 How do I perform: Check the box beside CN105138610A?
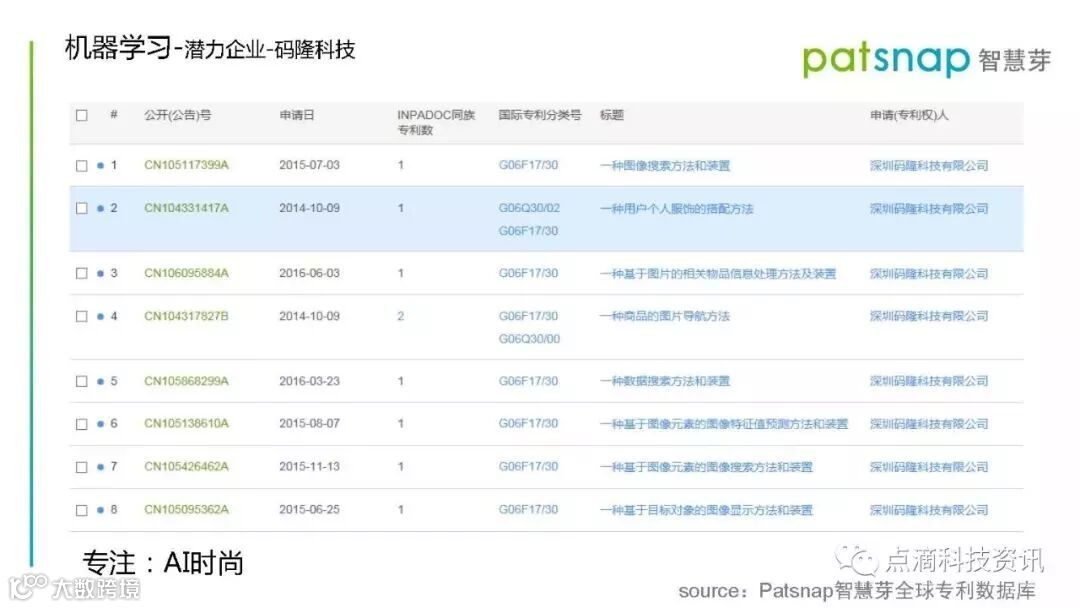(82, 424)
